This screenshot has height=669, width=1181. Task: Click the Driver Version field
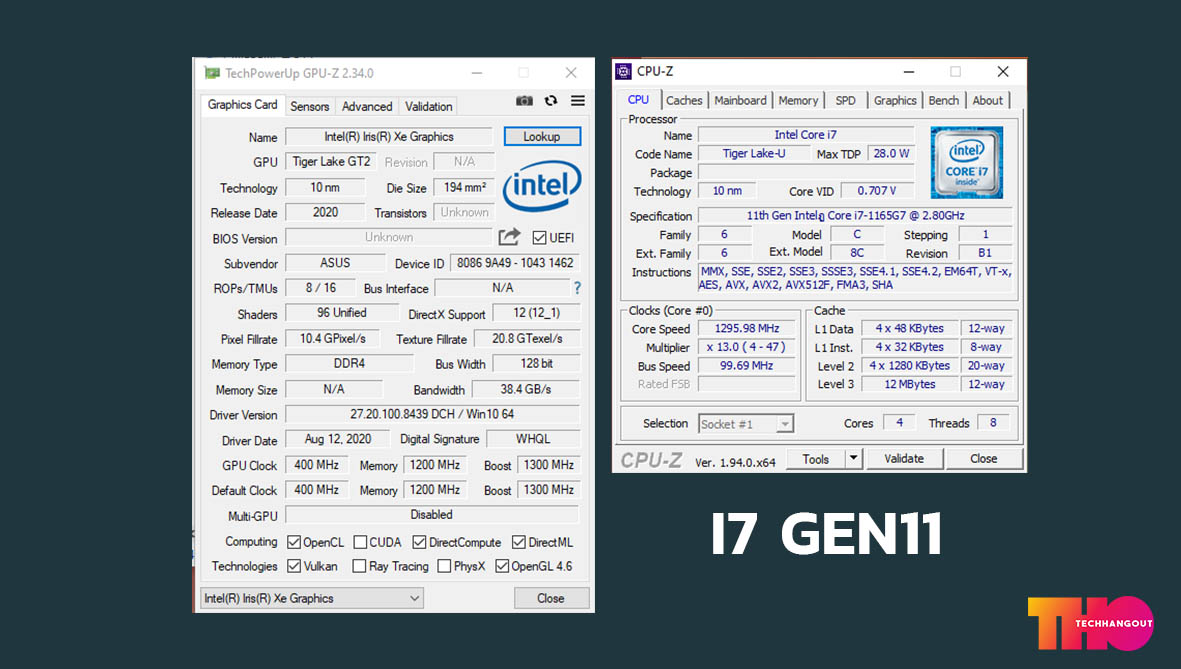click(432, 414)
